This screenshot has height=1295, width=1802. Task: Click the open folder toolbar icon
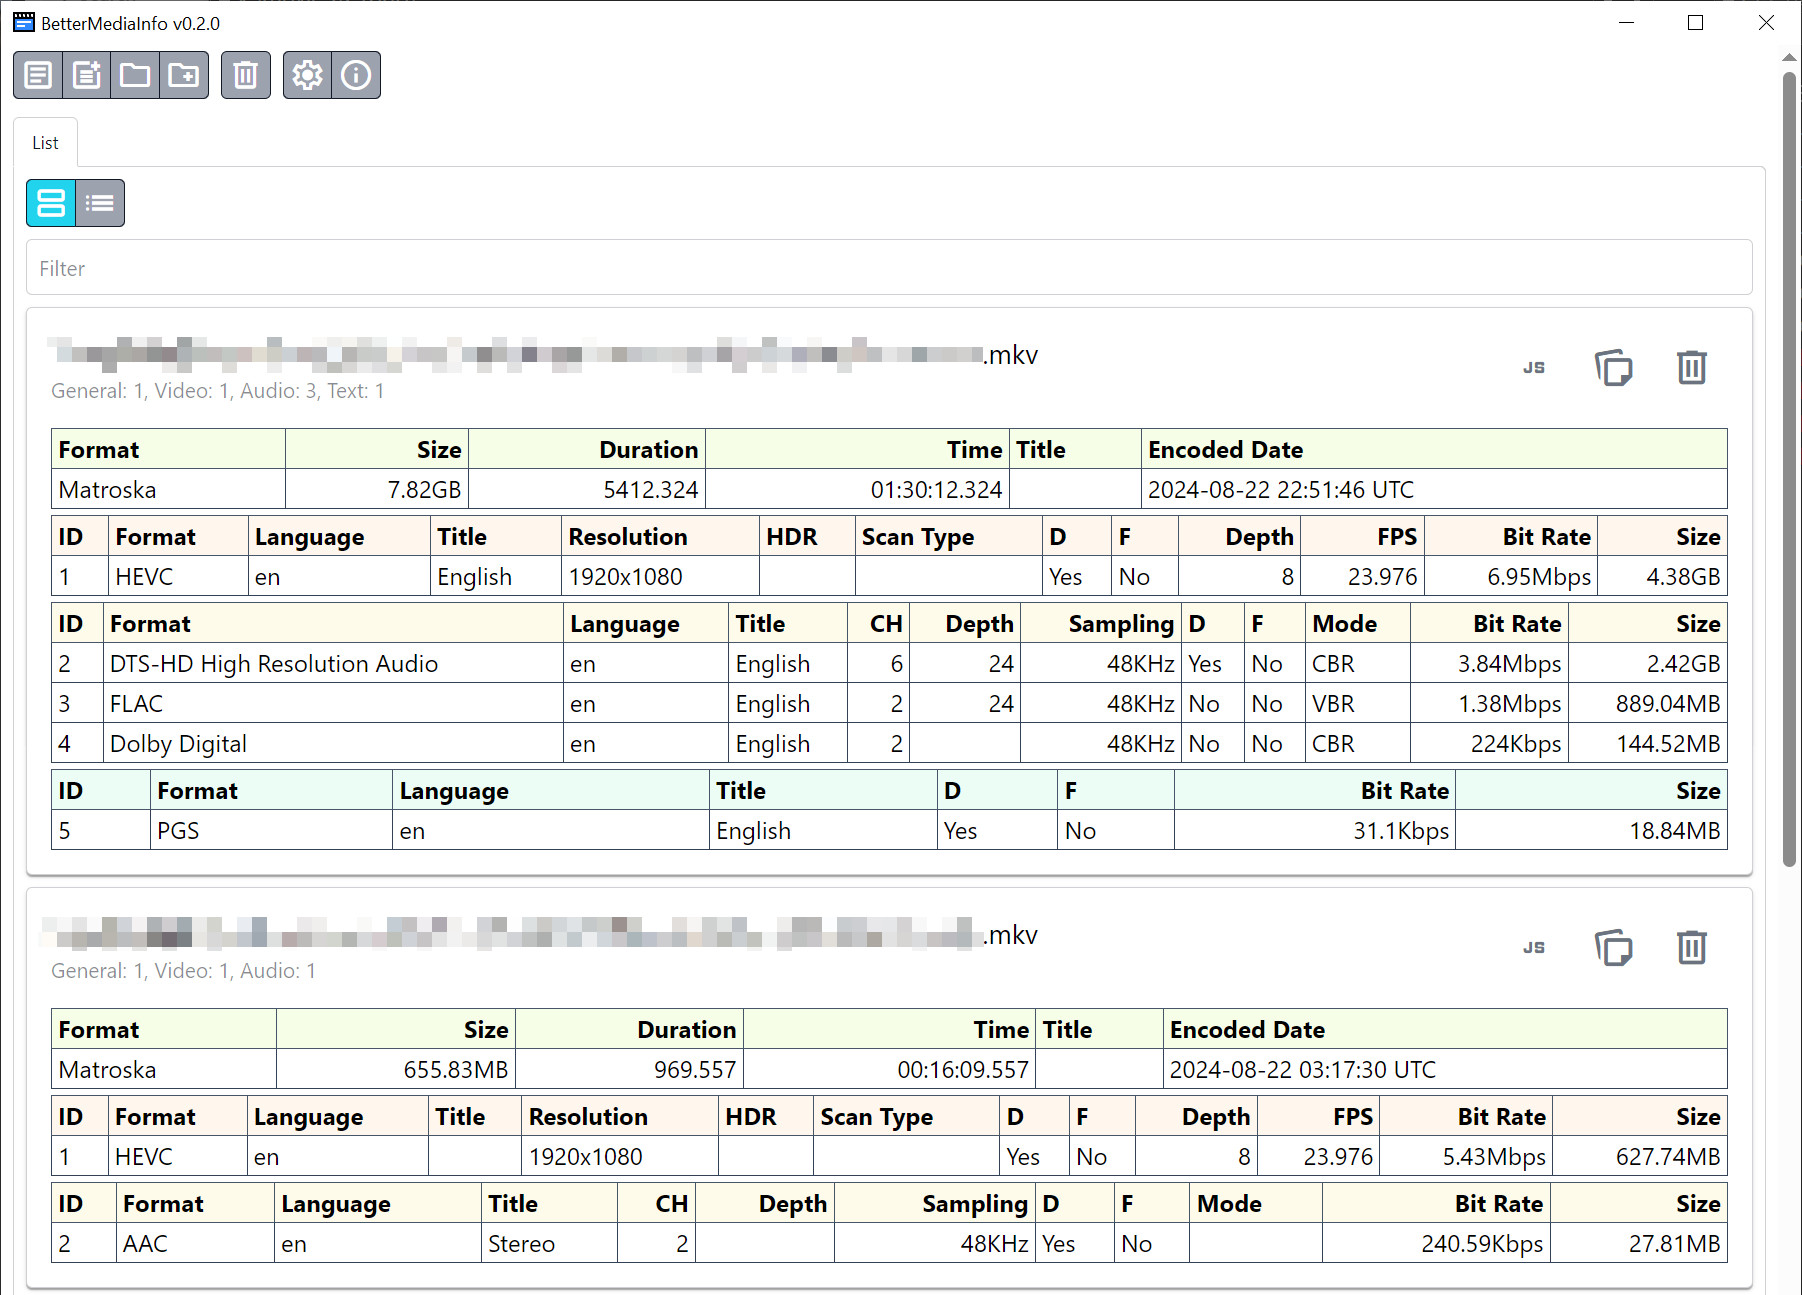point(135,75)
